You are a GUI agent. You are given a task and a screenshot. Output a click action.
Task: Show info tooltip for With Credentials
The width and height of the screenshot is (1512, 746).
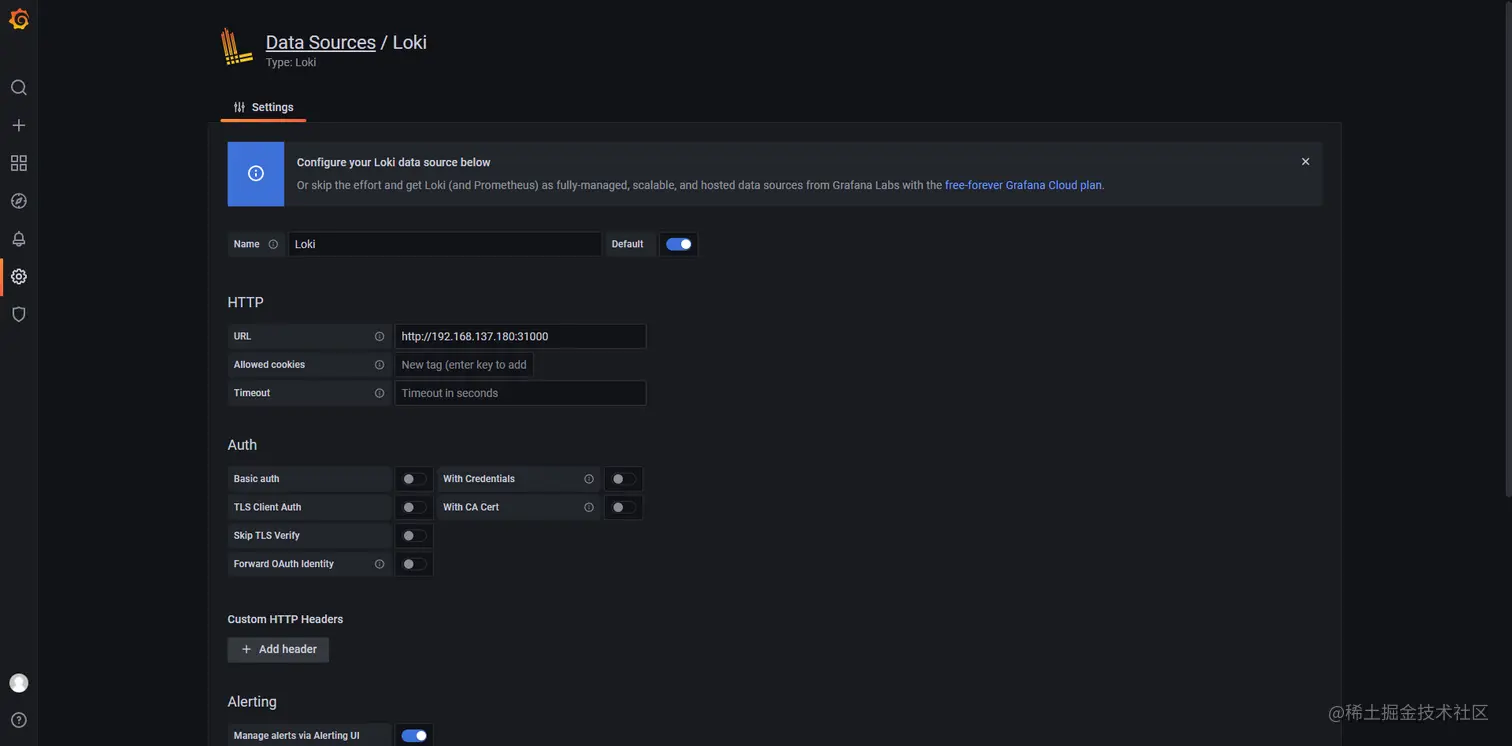coord(589,479)
